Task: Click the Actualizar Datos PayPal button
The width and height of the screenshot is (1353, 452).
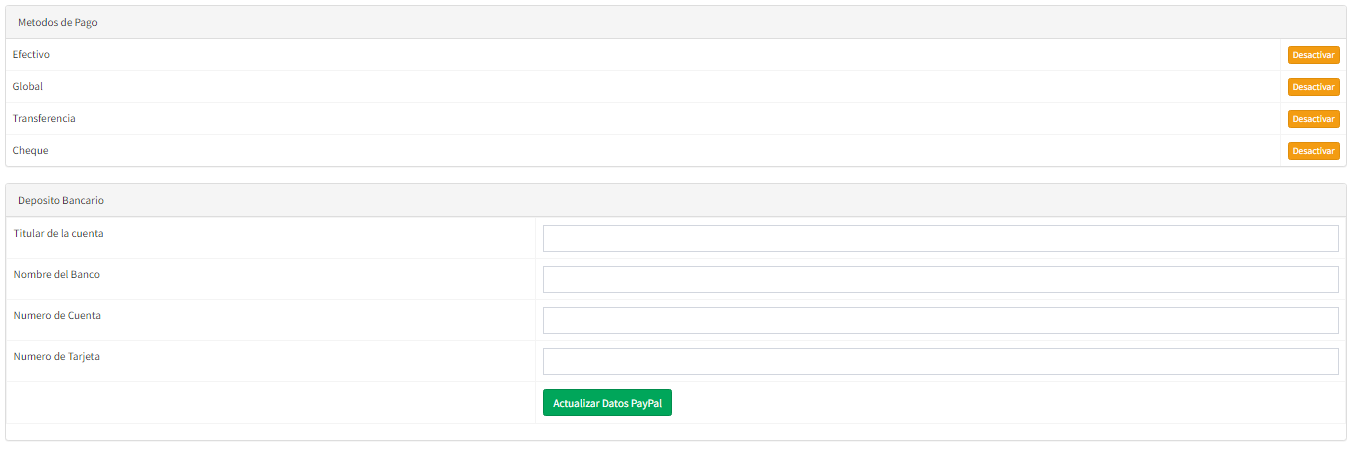Action: click(x=607, y=403)
